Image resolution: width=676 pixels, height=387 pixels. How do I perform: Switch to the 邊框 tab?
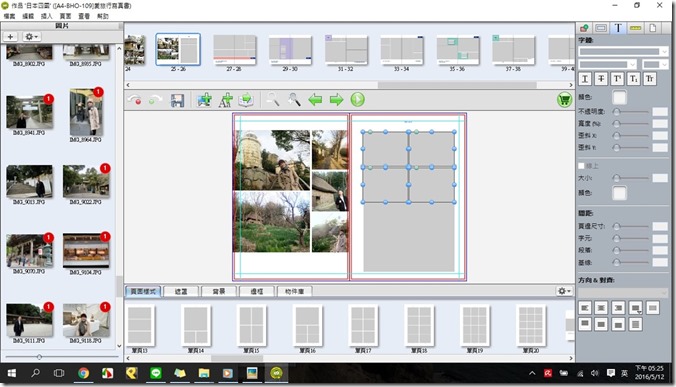pos(257,291)
